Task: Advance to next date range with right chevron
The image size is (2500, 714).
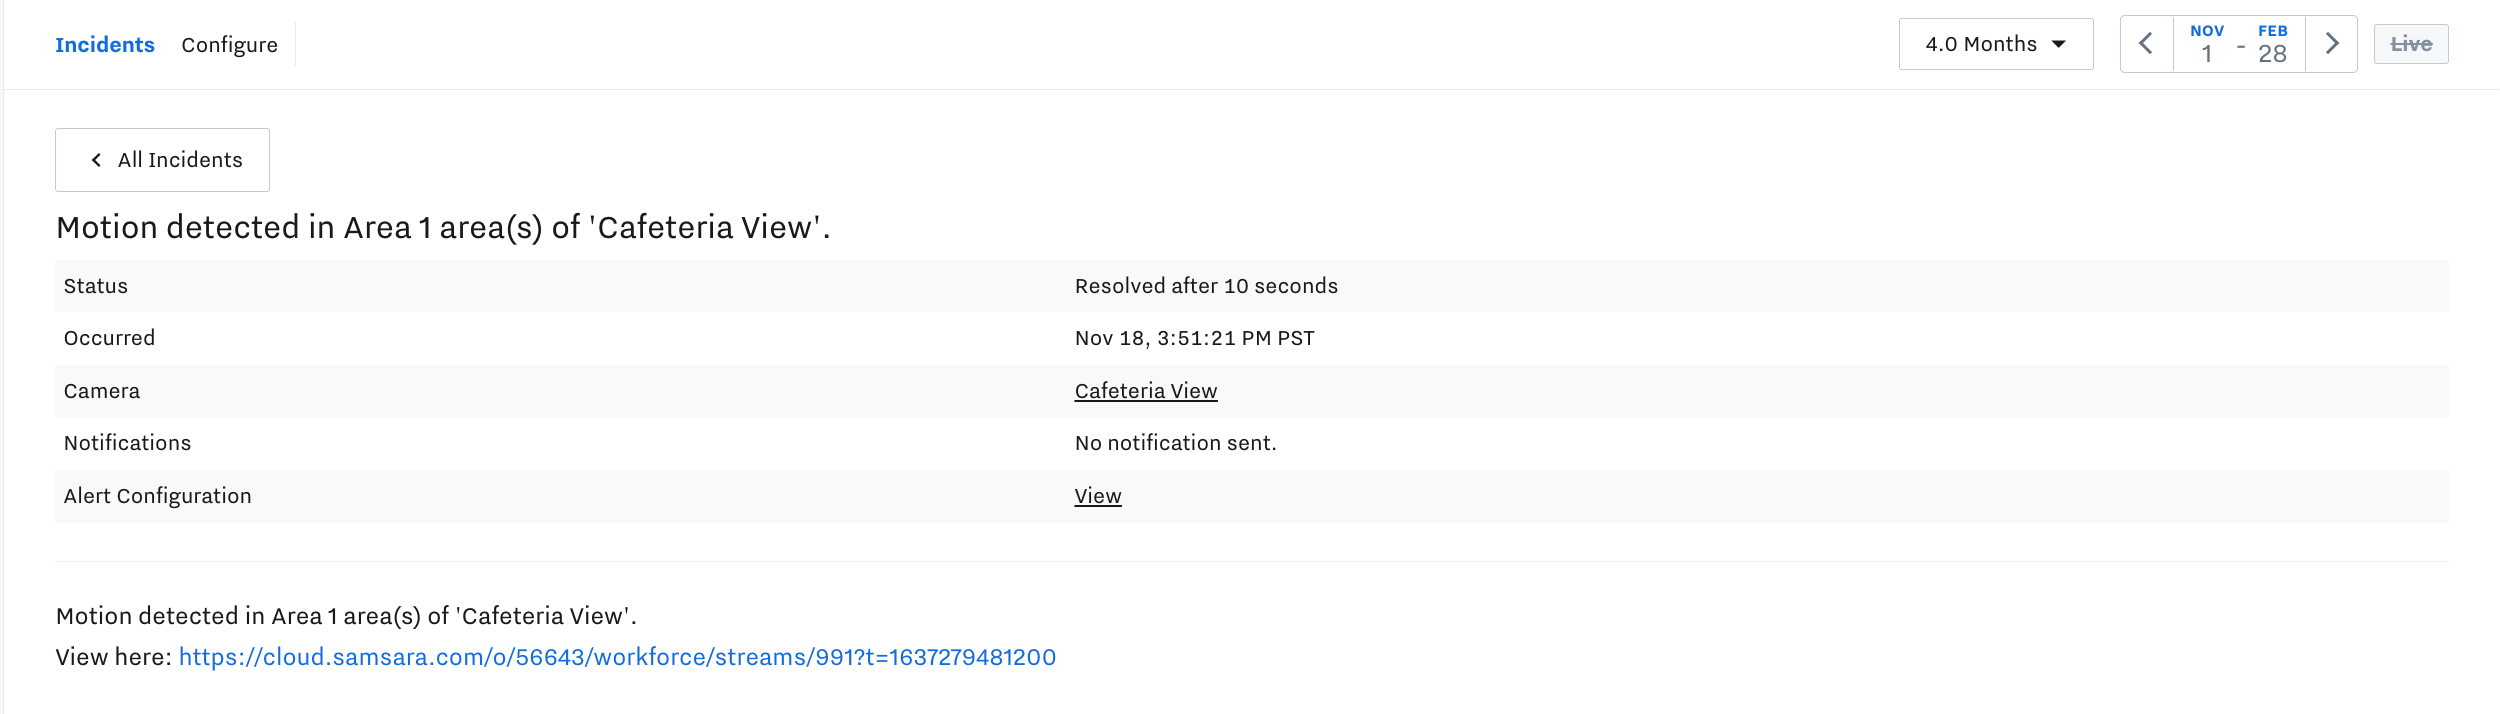Action: [2331, 44]
